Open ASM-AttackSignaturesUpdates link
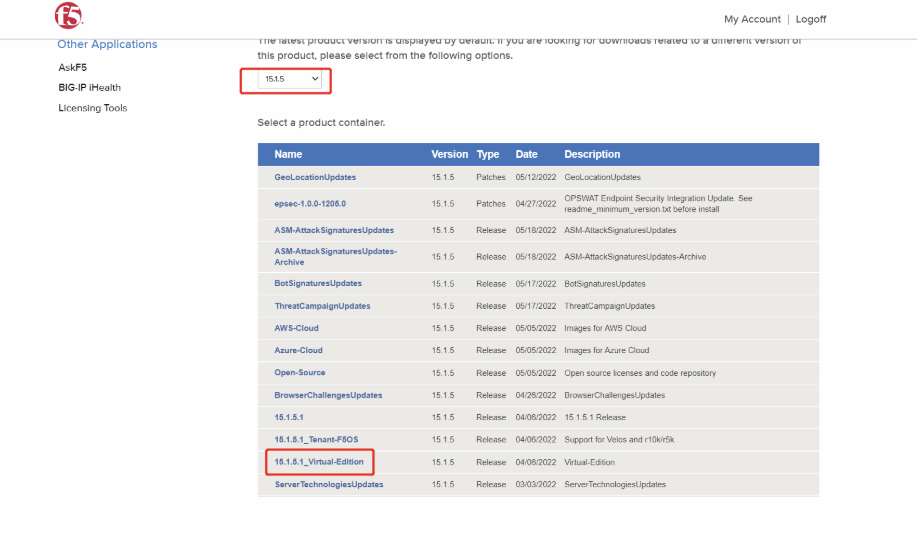This screenshot has height=534, width=917. 334,230
